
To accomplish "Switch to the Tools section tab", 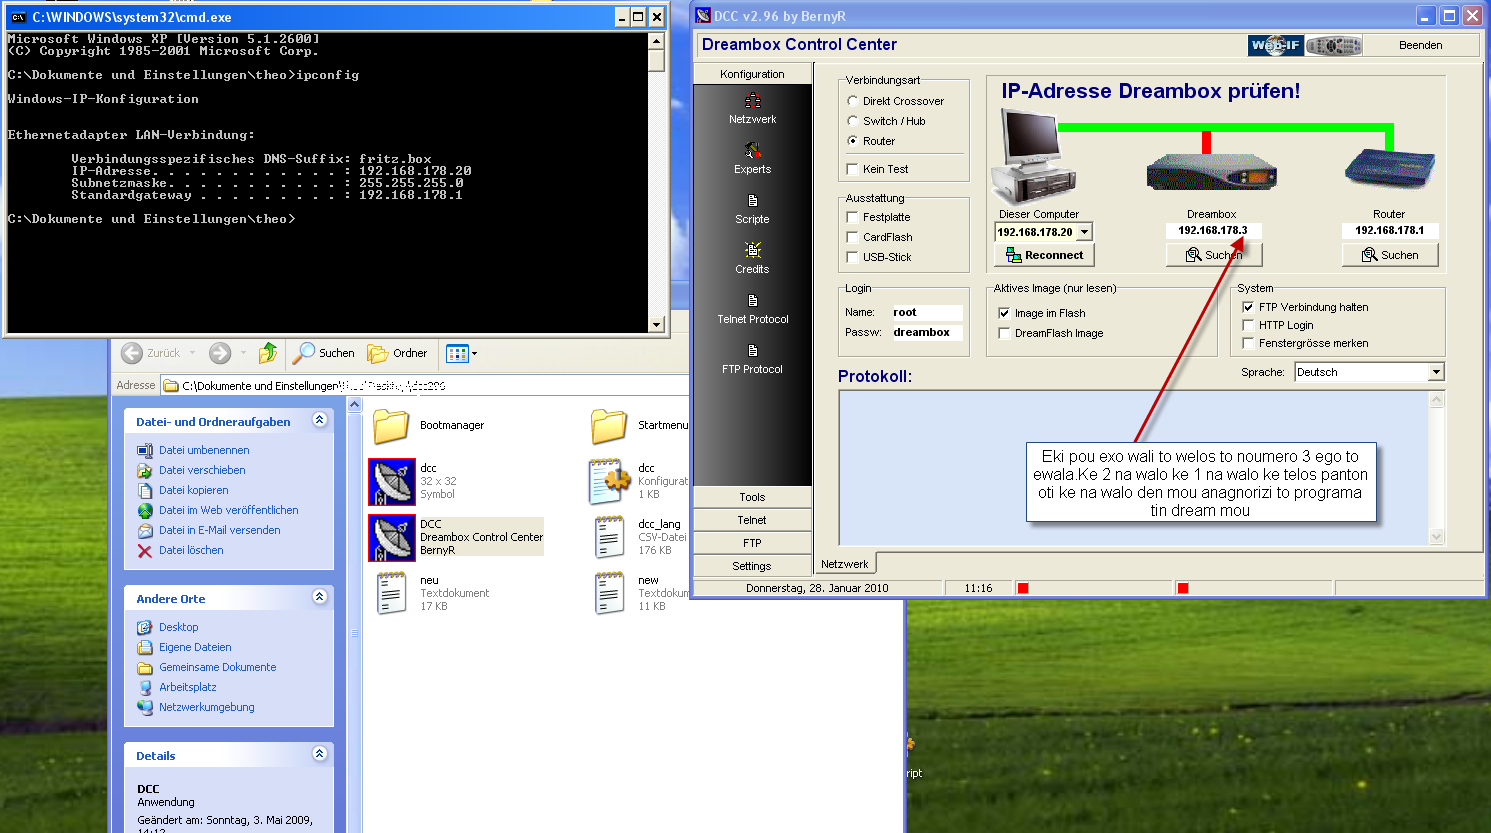I will [x=752, y=497].
